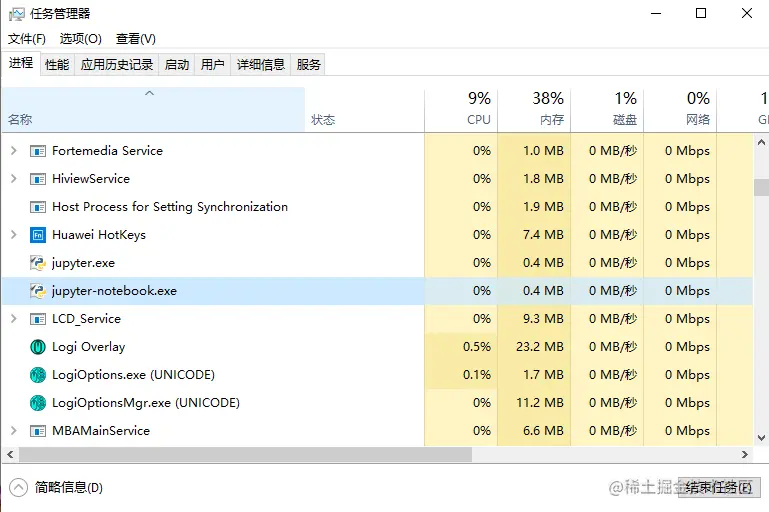This screenshot has width=769, height=512.
Task: Expand the LCD_Service process group
Action: point(14,318)
